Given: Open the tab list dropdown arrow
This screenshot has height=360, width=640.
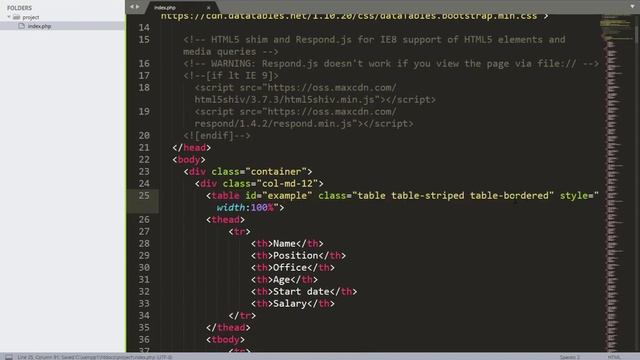Looking at the screenshot, I should (632, 7).
